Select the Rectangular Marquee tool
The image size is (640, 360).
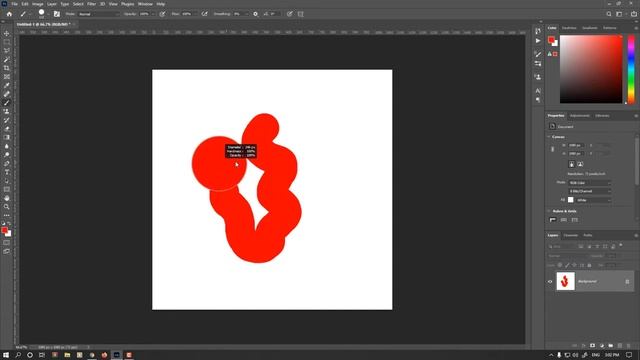[7, 42]
